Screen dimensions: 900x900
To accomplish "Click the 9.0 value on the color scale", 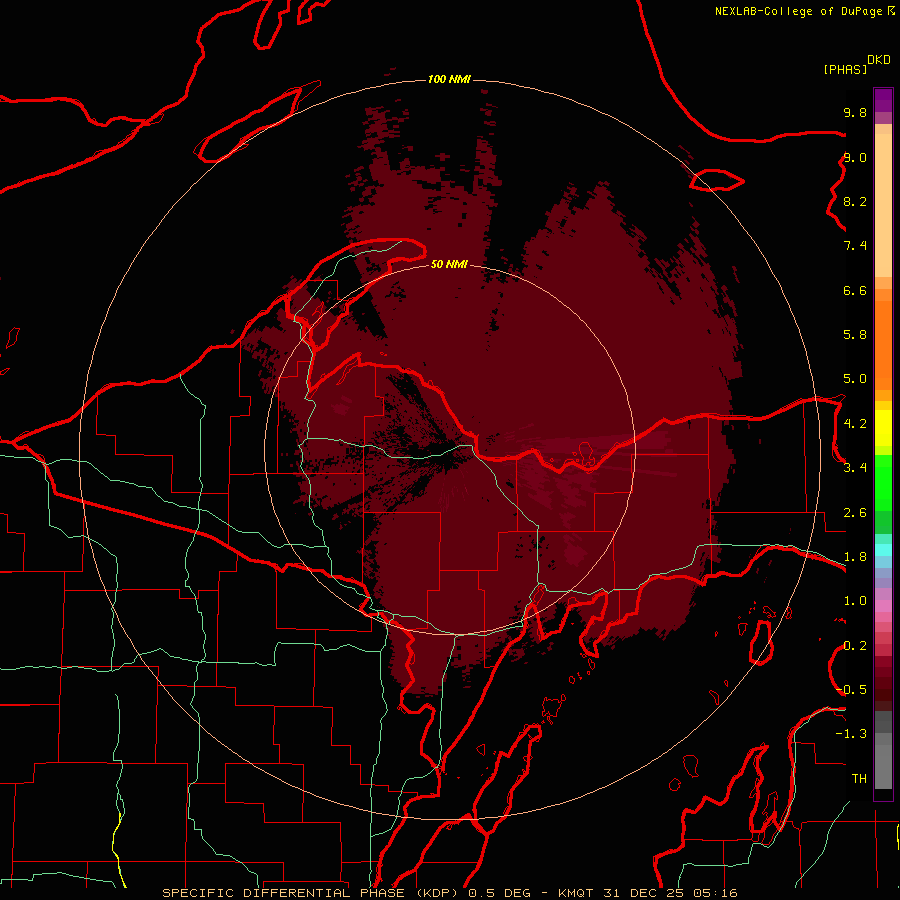I will click(x=855, y=157).
